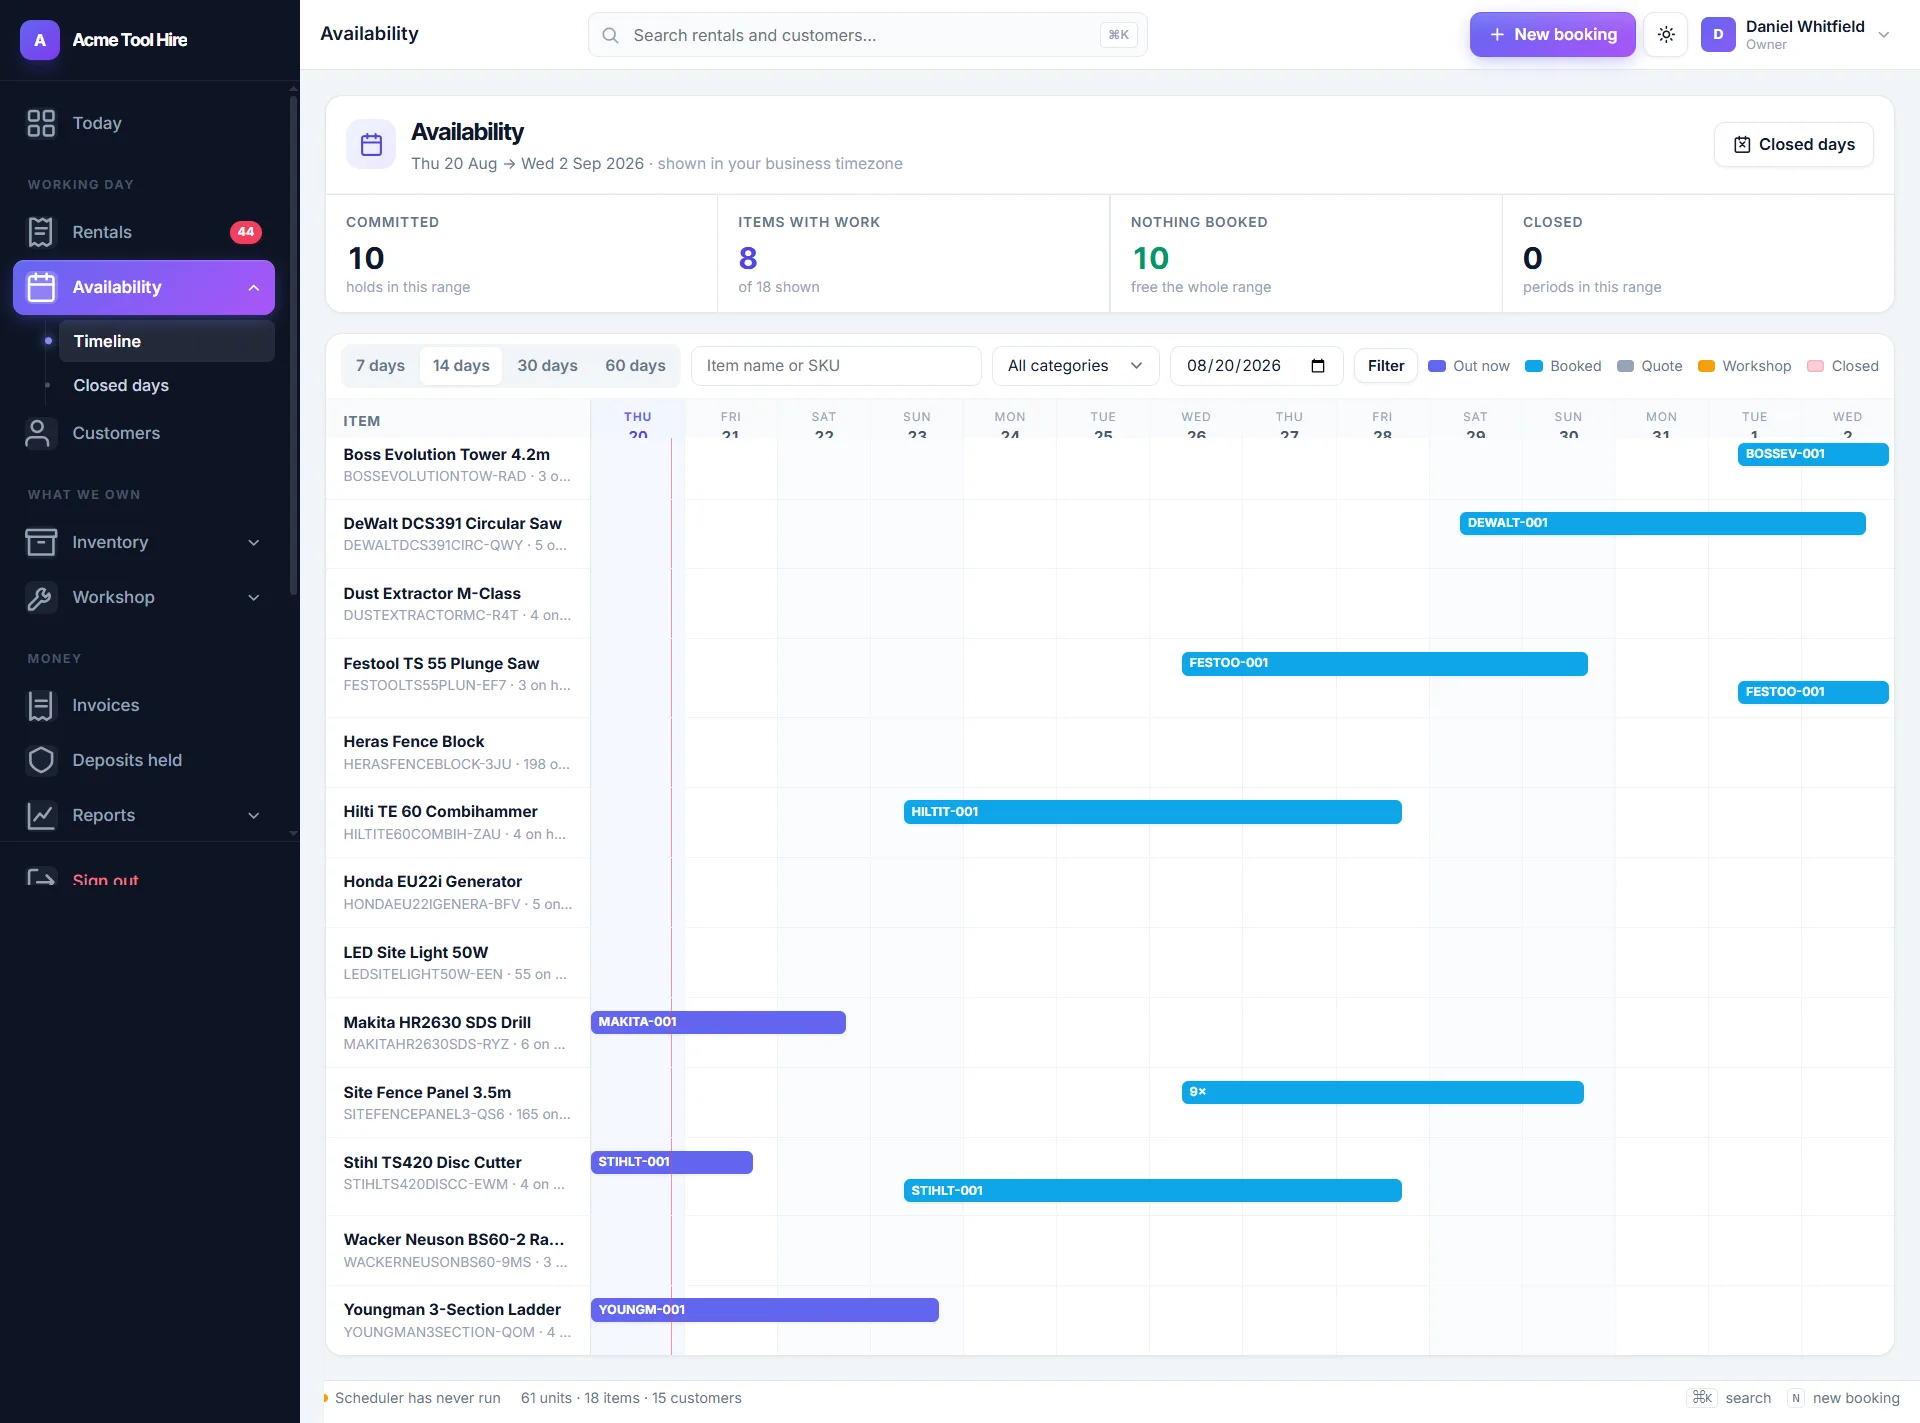Open the Customers page
Screen dimensions: 1920x1423
[144, 433]
